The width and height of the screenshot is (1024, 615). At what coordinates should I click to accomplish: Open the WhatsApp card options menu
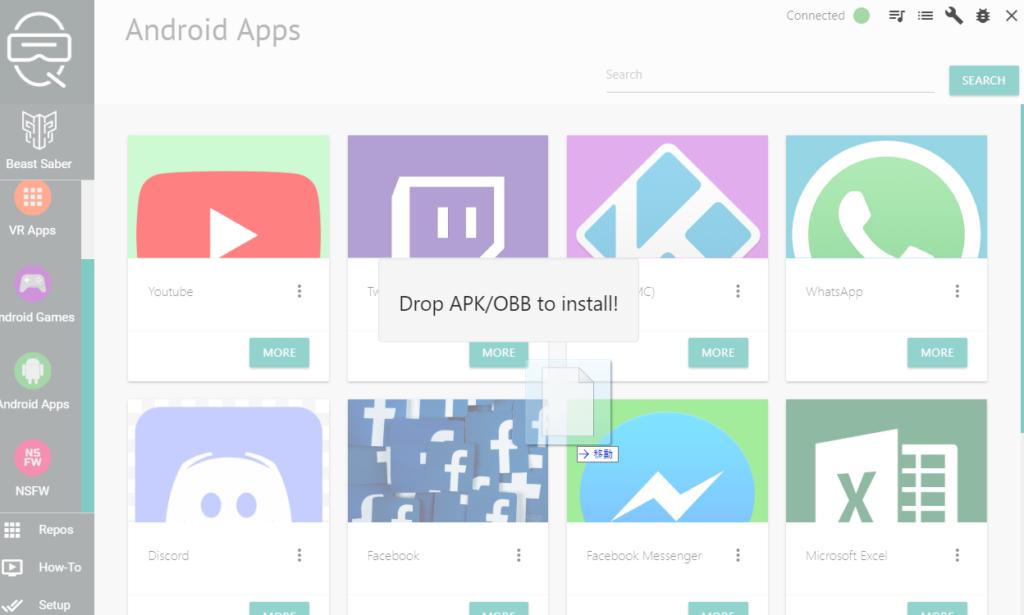(x=957, y=291)
